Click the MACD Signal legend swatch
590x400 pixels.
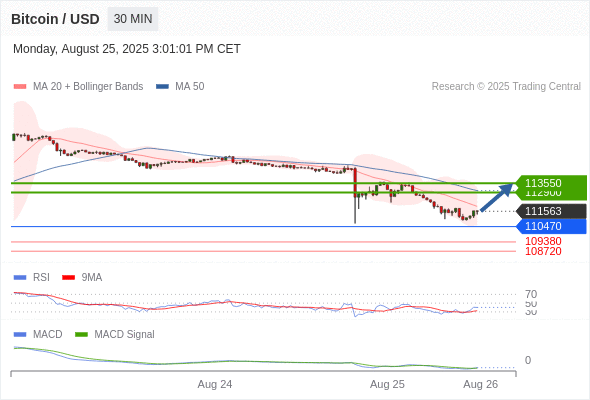[x=81, y=334]
